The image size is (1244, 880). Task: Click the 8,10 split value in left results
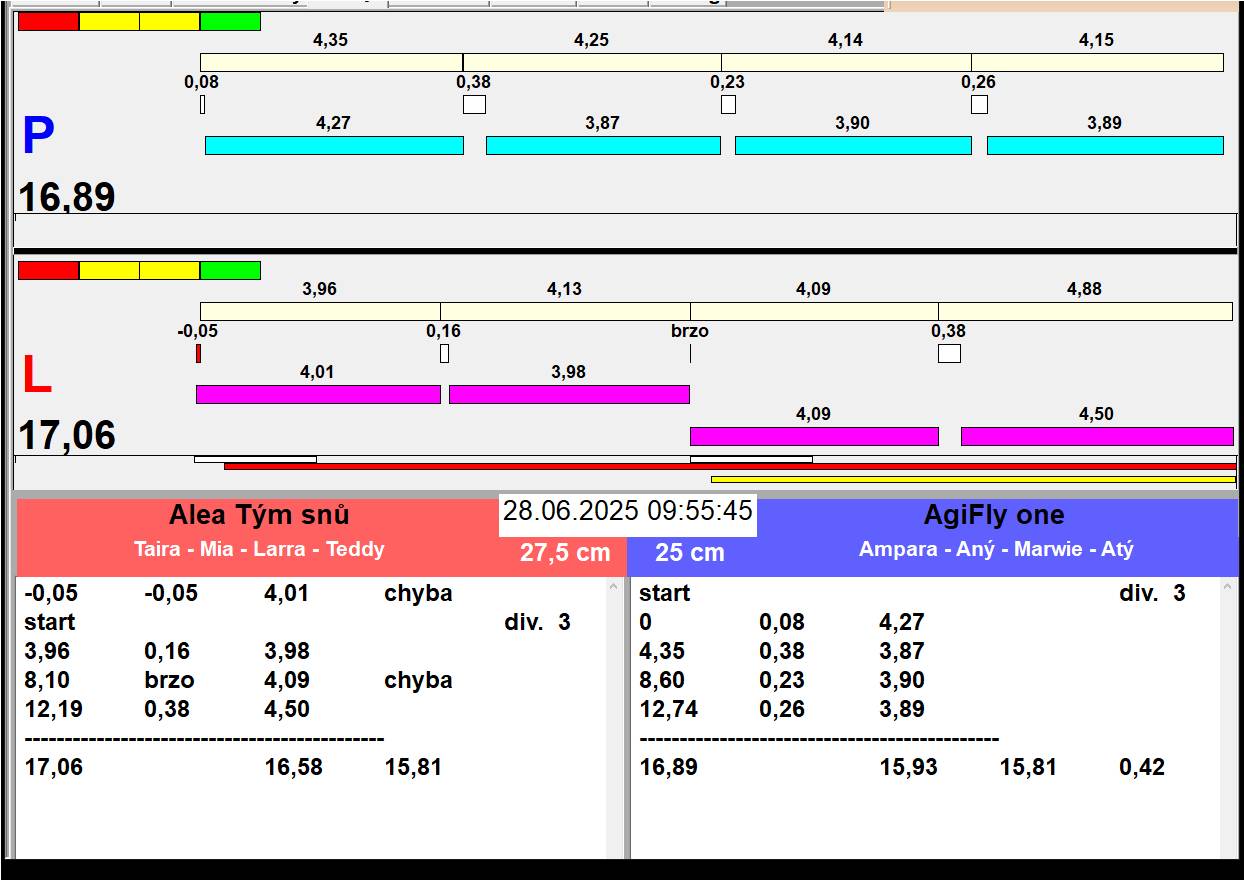(x=48, y=680)
